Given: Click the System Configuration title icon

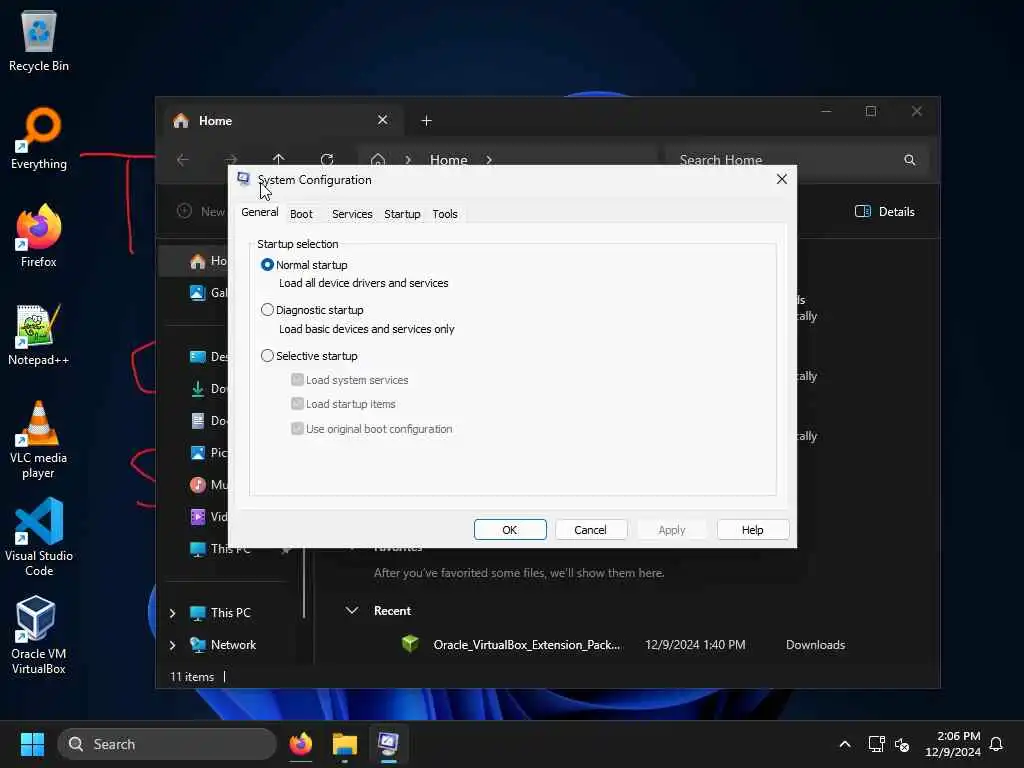Looking at the screenshot, I should coord(244,179).
